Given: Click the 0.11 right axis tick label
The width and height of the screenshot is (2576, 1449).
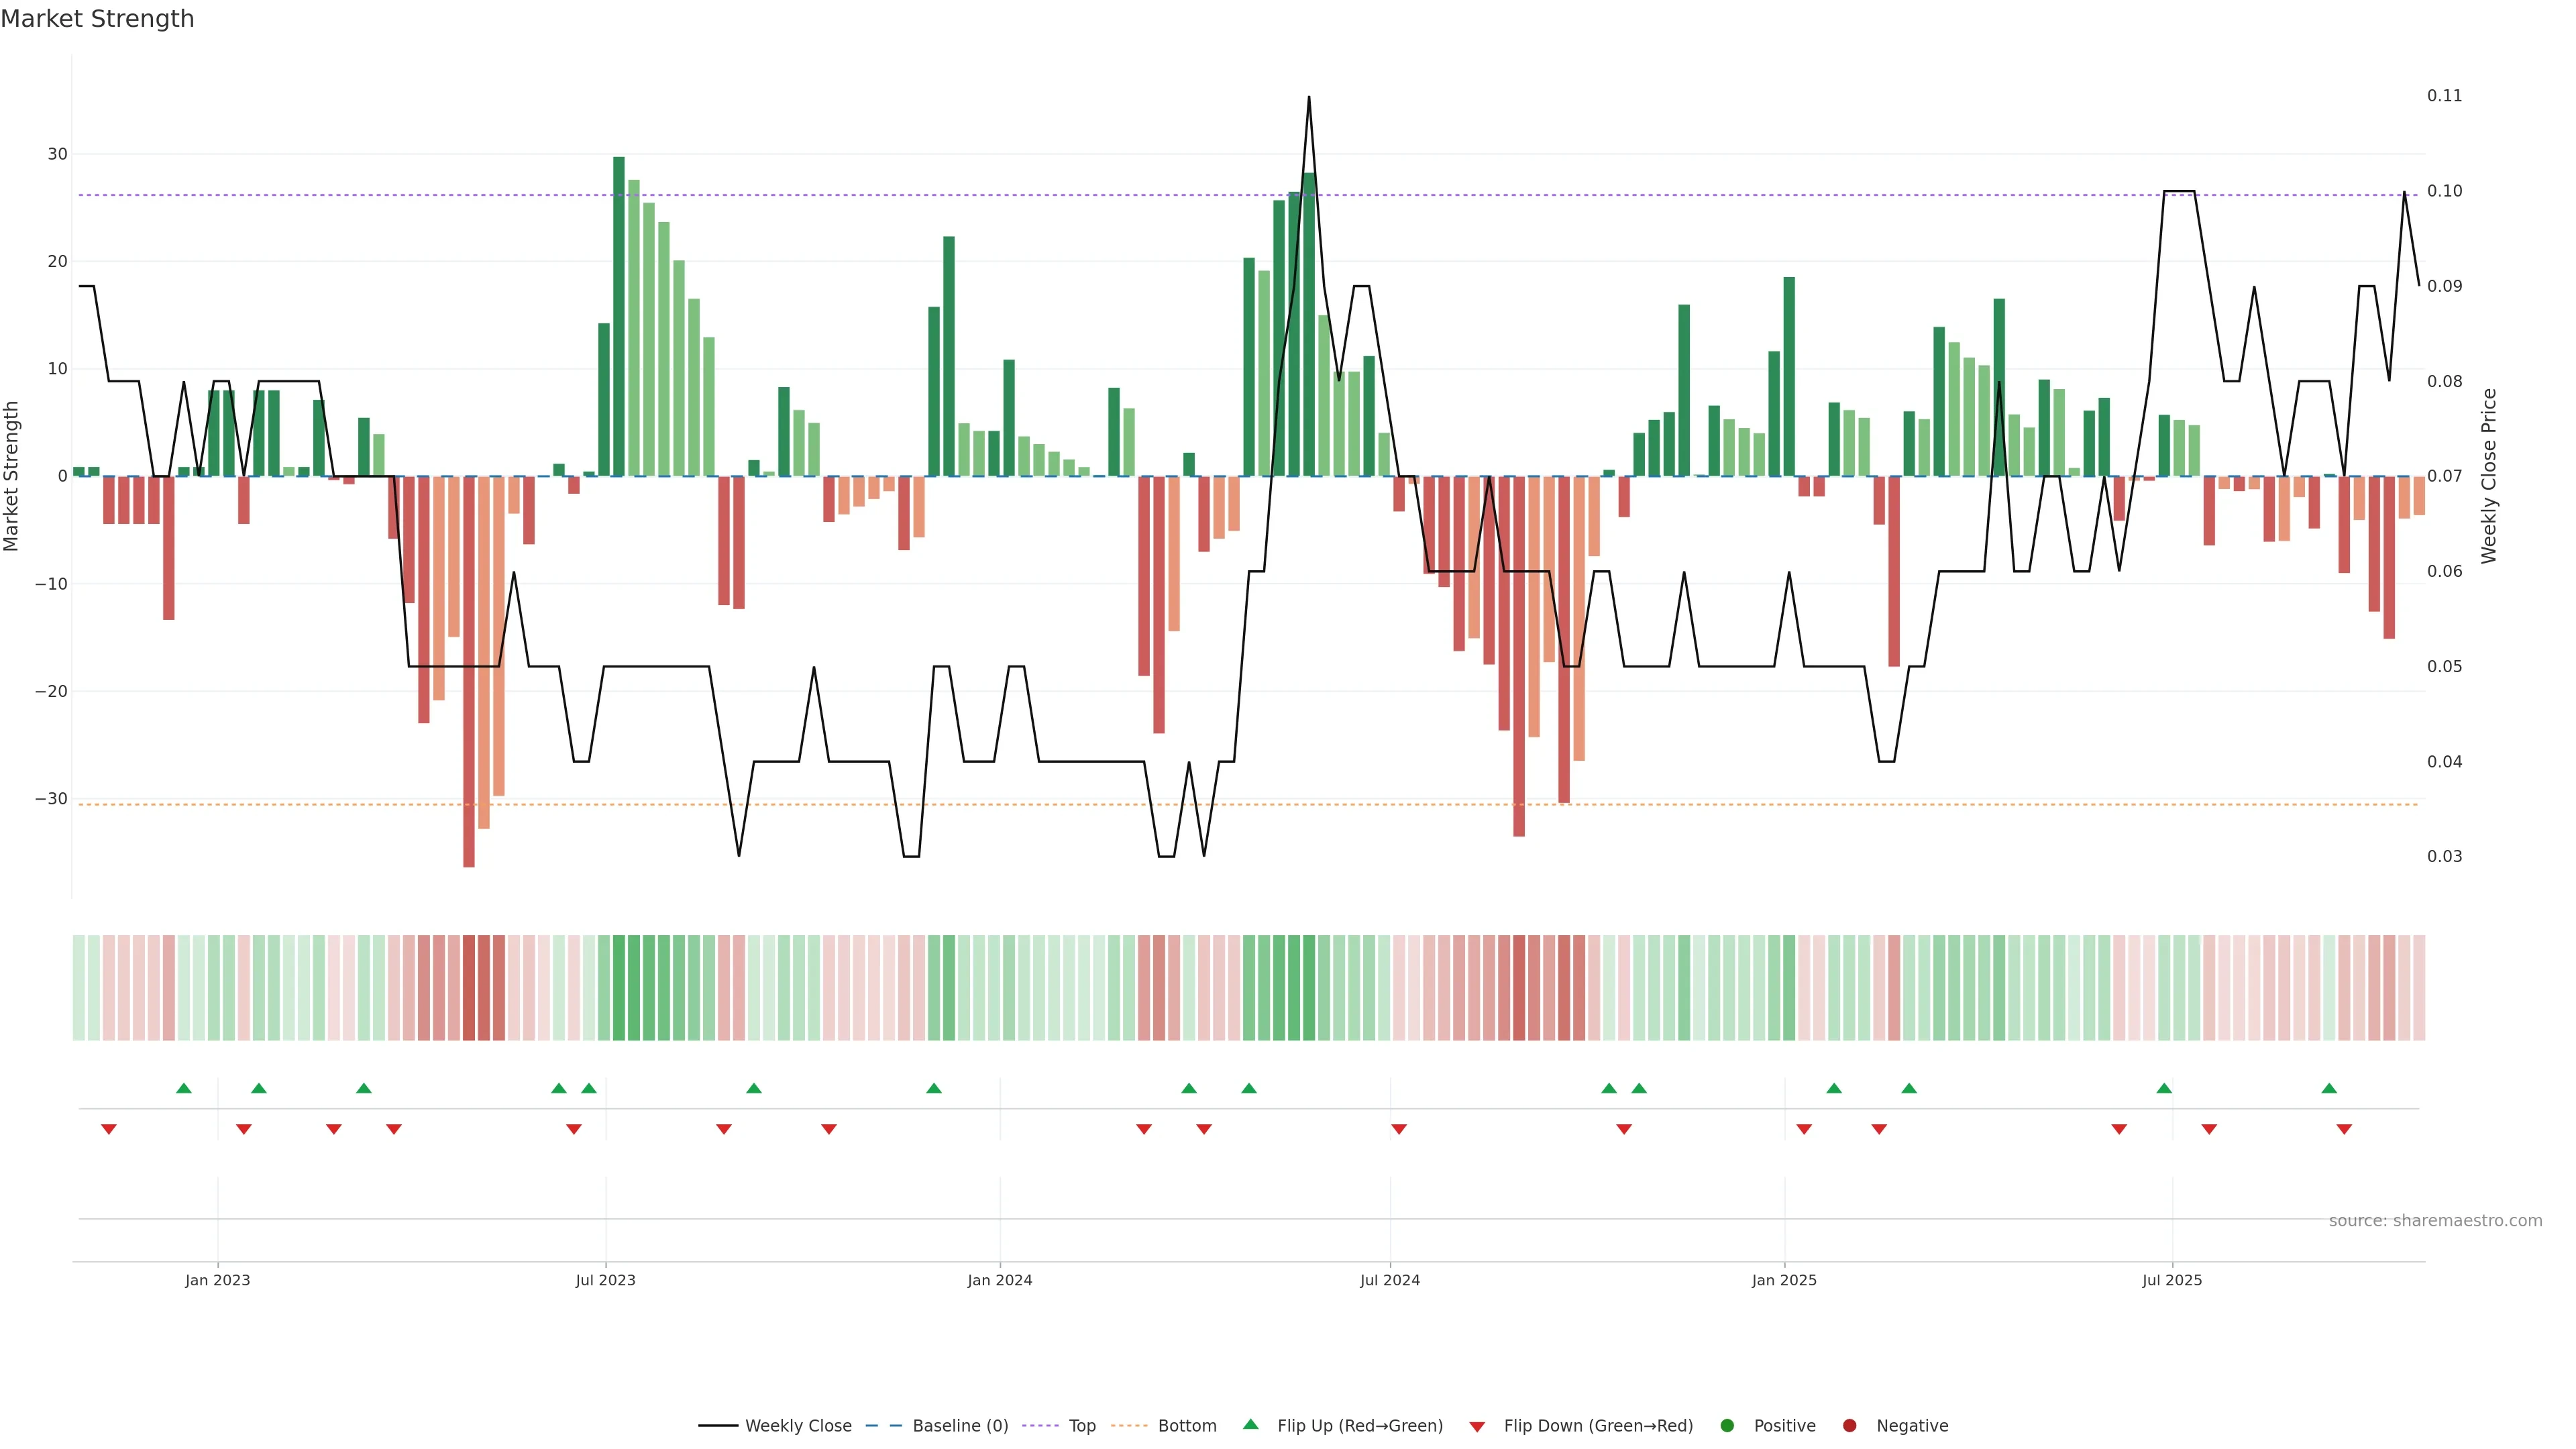Looking at the screenshot, I should 2444,96.
